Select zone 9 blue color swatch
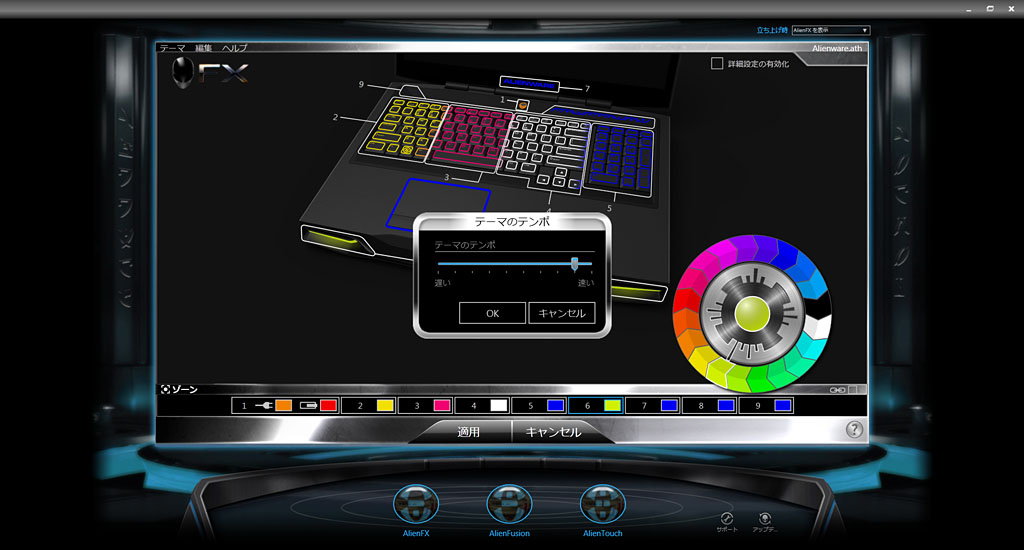Image resolution: width=1024 pixels, height=550 pixels. click(783, 406)
